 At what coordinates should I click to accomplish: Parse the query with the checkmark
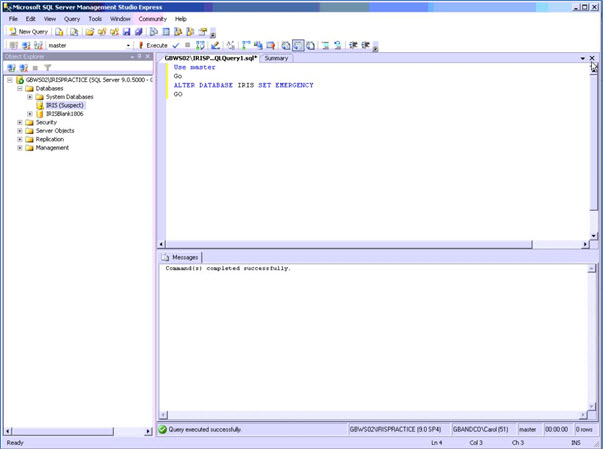[176, 45]
